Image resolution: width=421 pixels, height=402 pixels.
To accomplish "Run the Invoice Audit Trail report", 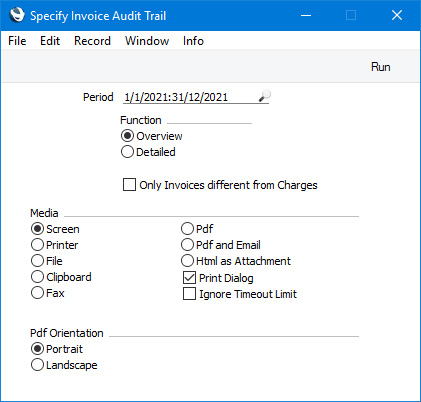I will tap(380, 67).
